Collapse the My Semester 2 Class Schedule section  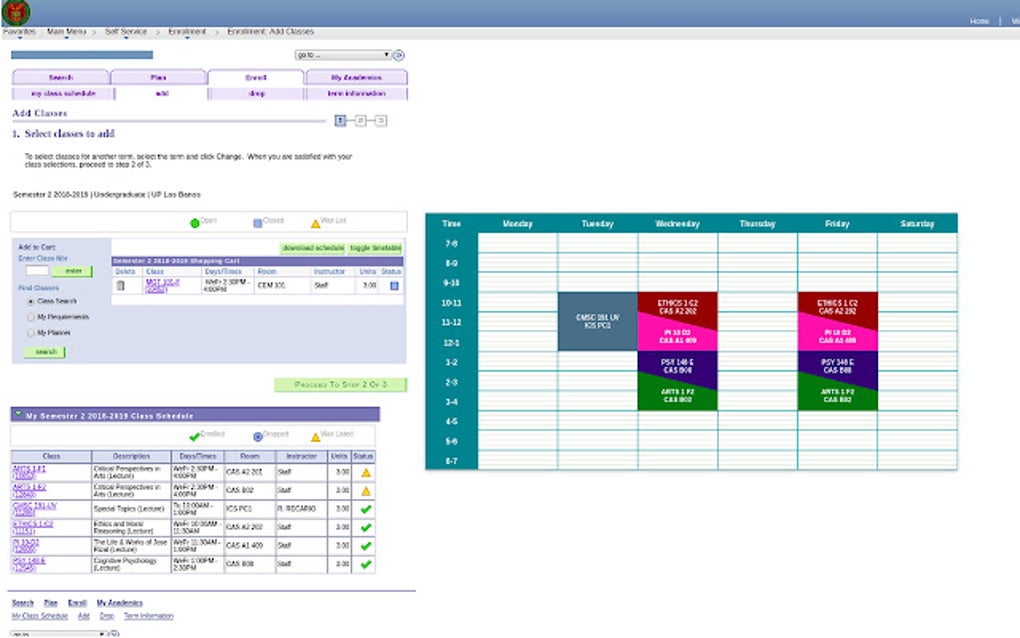click(18, 413)
